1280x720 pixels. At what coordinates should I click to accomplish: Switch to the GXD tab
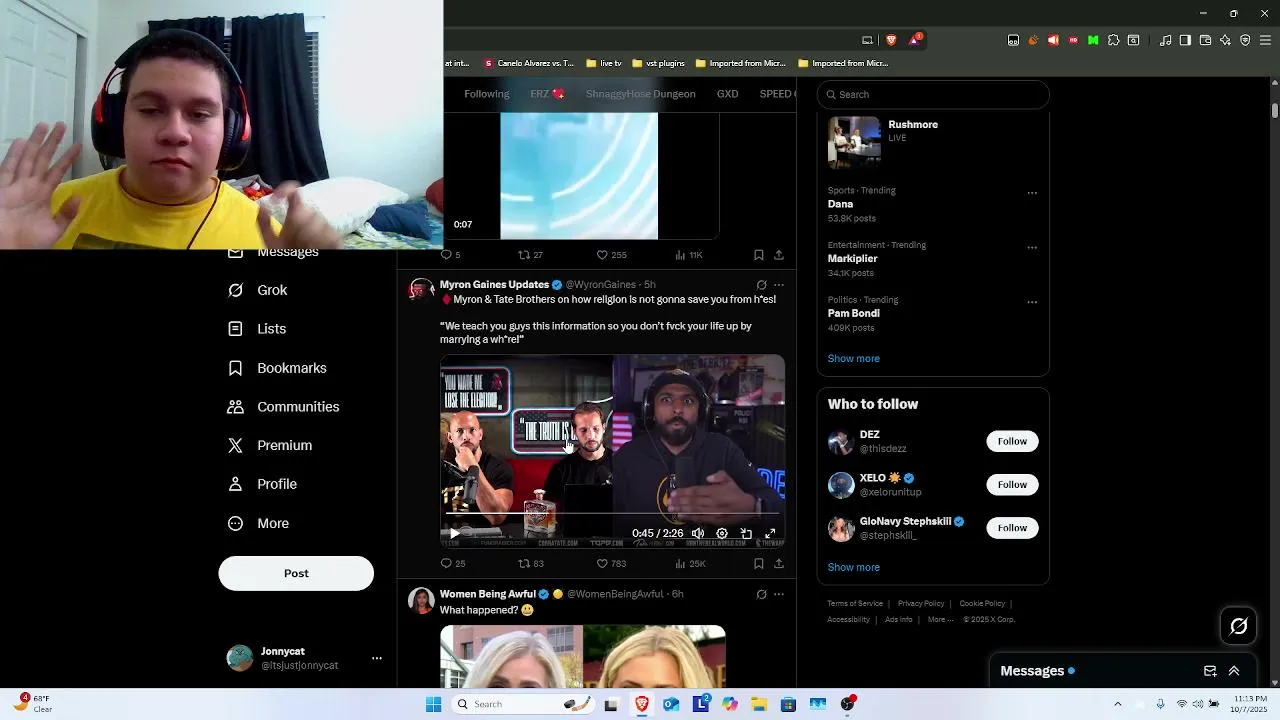pos(727,94)
